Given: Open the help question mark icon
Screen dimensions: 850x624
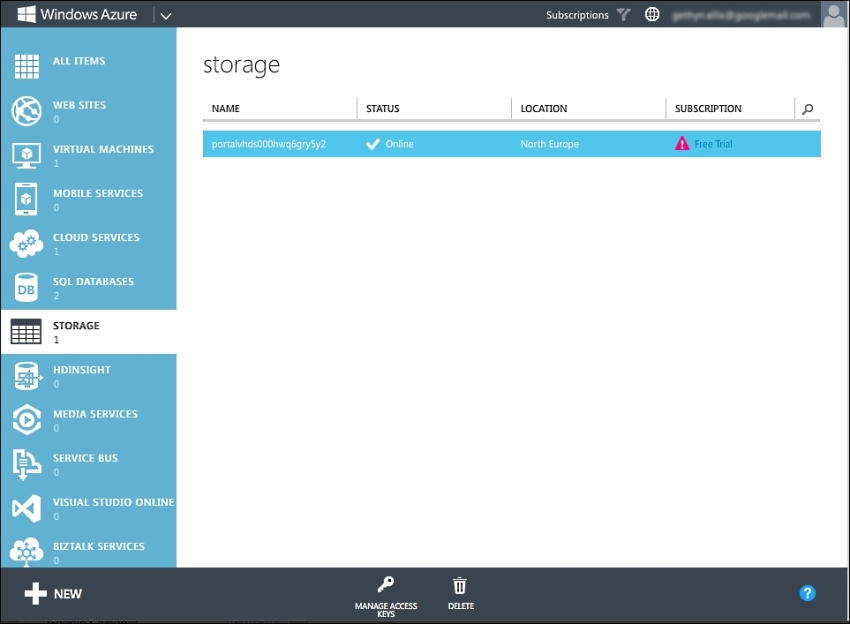Looking at the screenshot, I should [807, 593].
